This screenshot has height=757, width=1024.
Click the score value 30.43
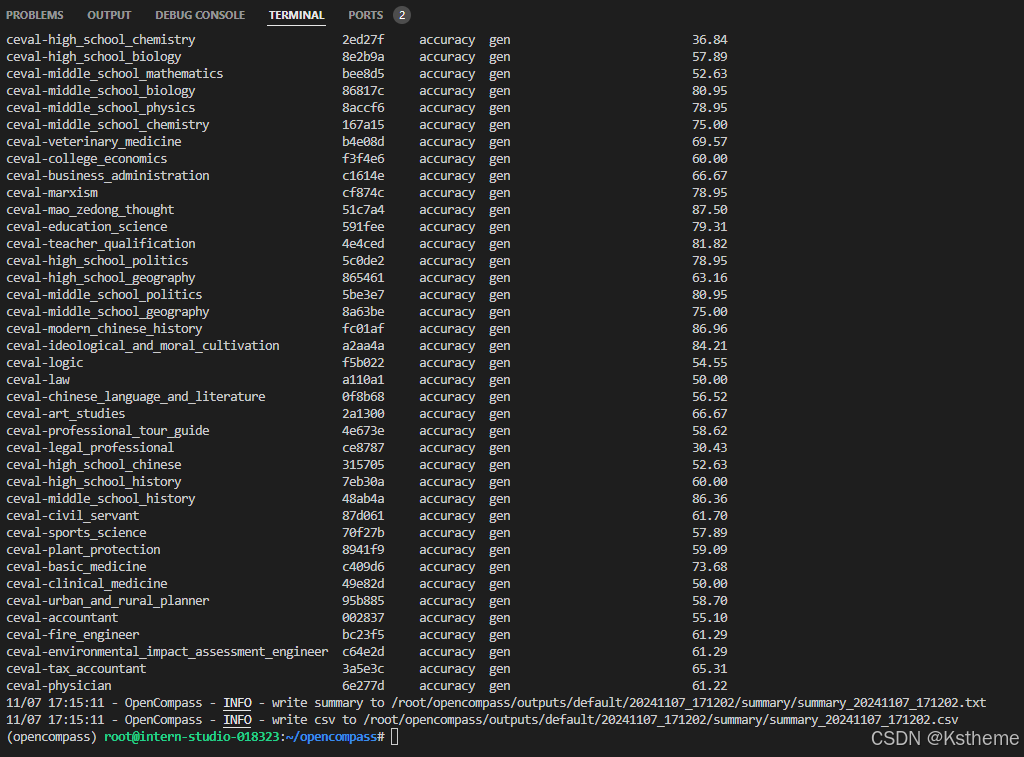click(709, 447)
